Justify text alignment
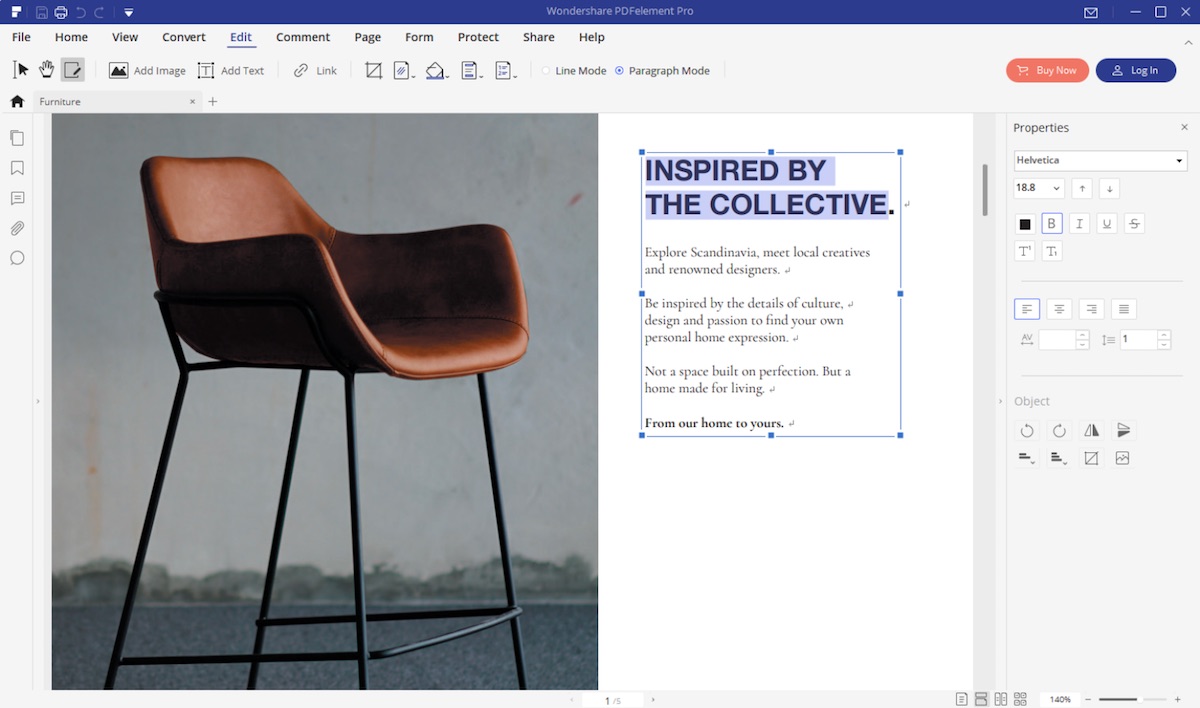This screenshot has width=1200, height=708. tap(1124, 310)
